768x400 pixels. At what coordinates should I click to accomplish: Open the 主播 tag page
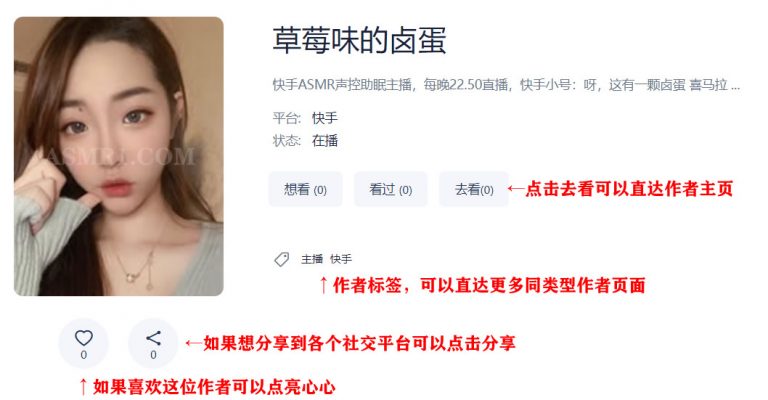[x=312, y=259]
